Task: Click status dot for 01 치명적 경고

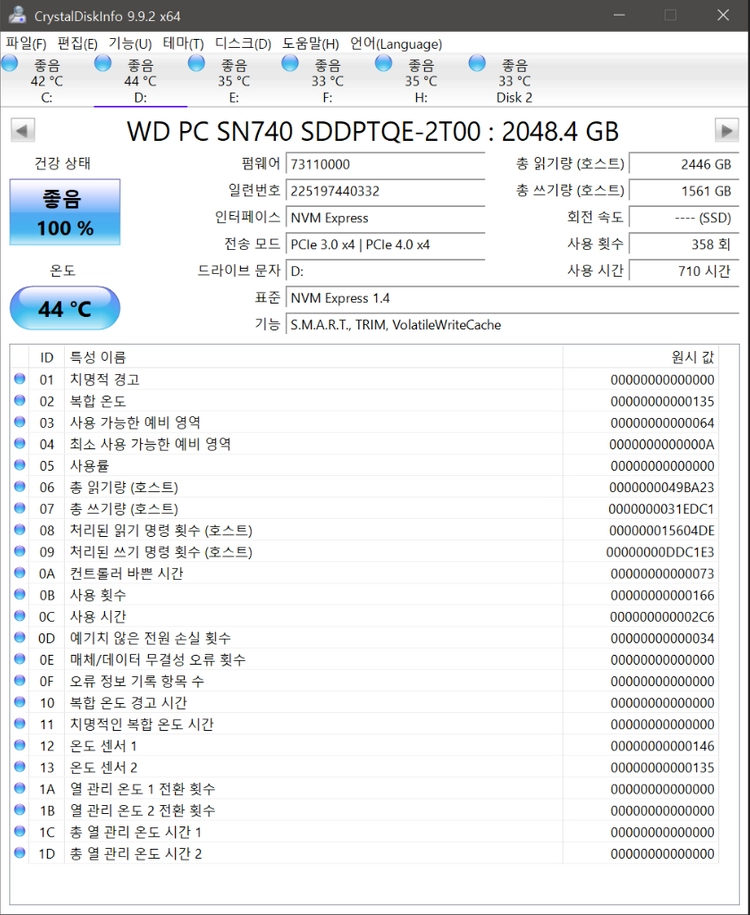Action: coord(20,379)
